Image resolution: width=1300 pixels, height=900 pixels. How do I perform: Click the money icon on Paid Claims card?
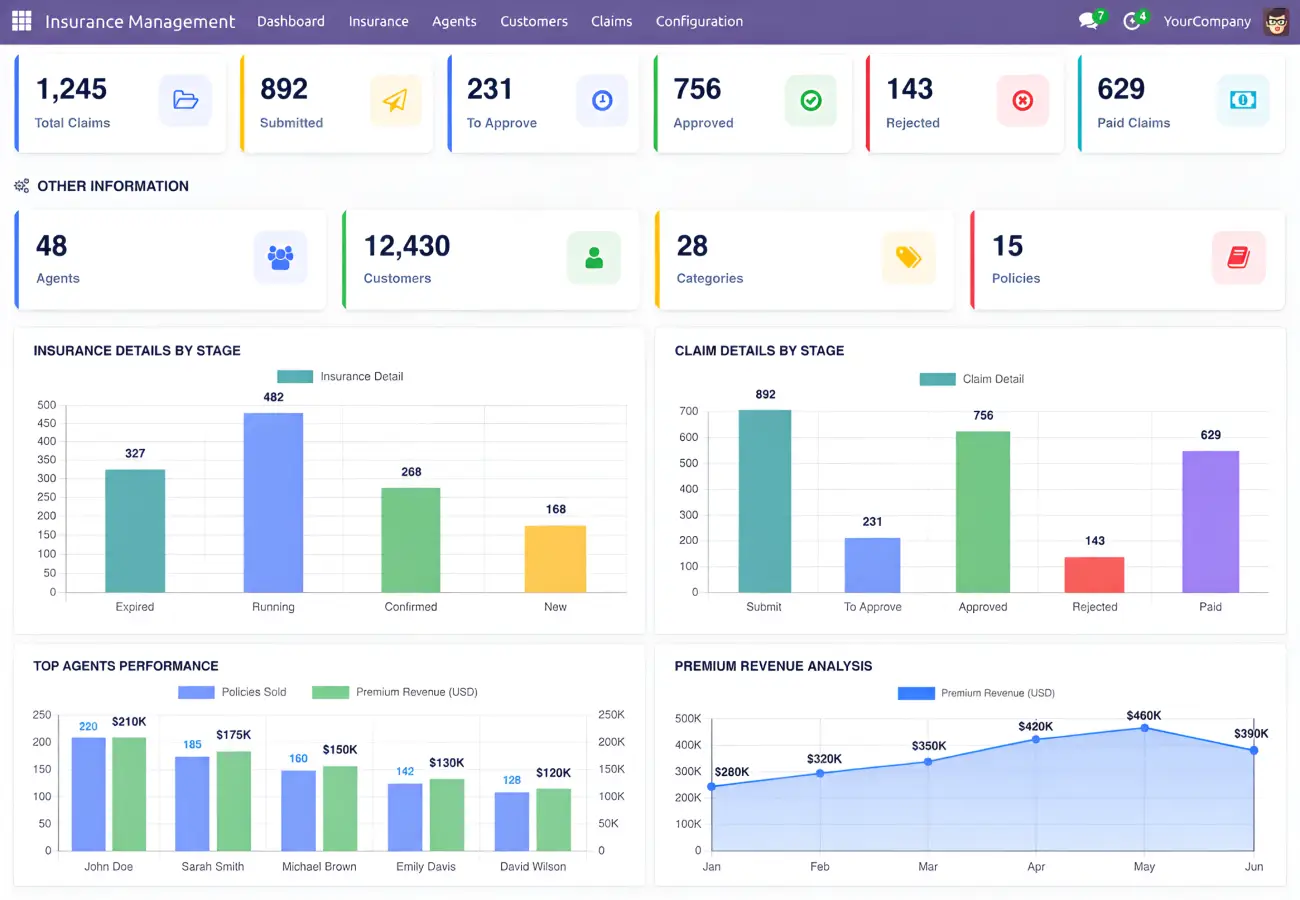tap(1243, 100)
